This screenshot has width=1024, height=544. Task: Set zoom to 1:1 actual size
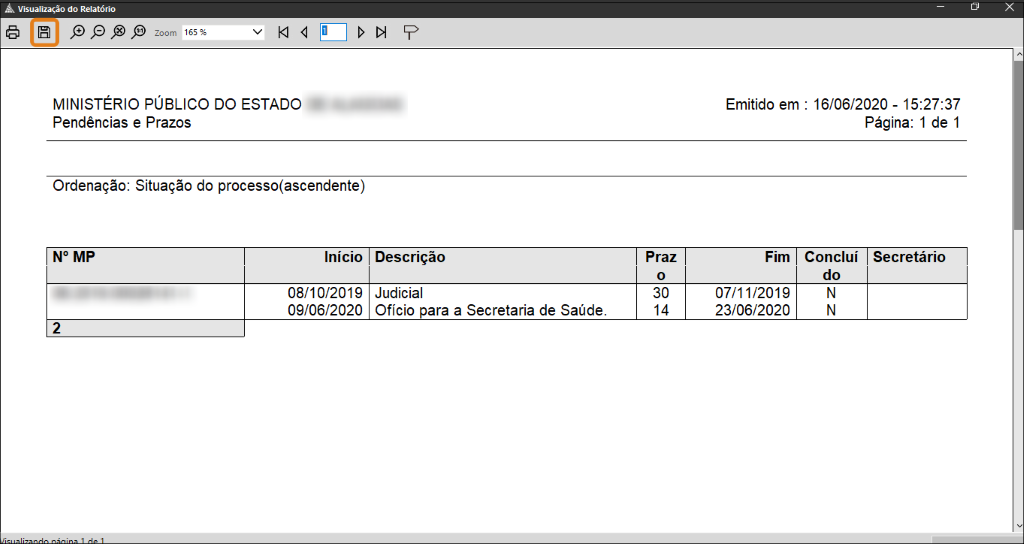(138, 32)
